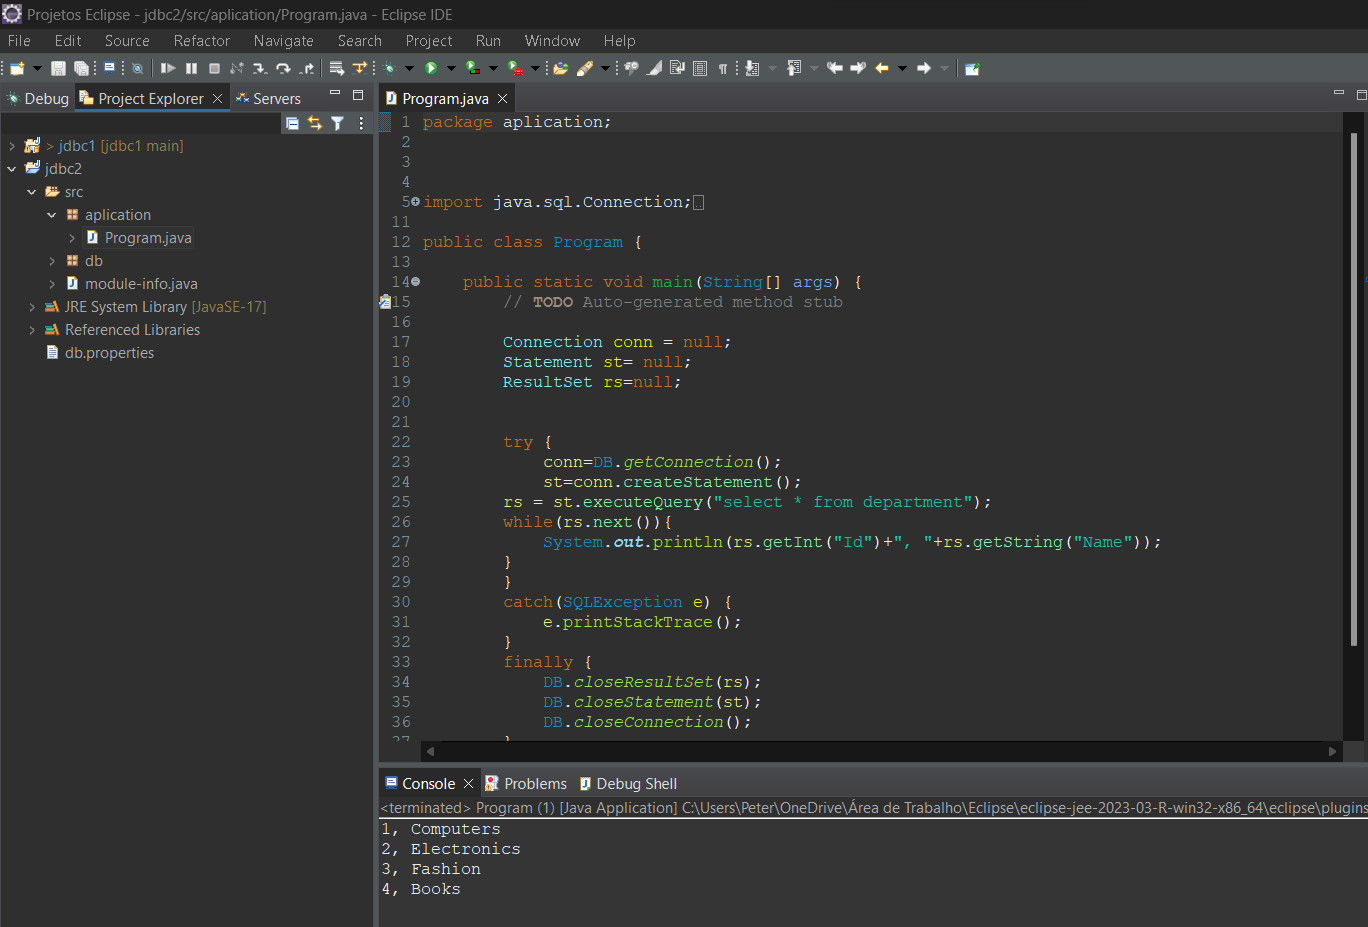Click the Terminate red square icon
The height and width of the screenshot is (927, 1368).
point(214,68)
